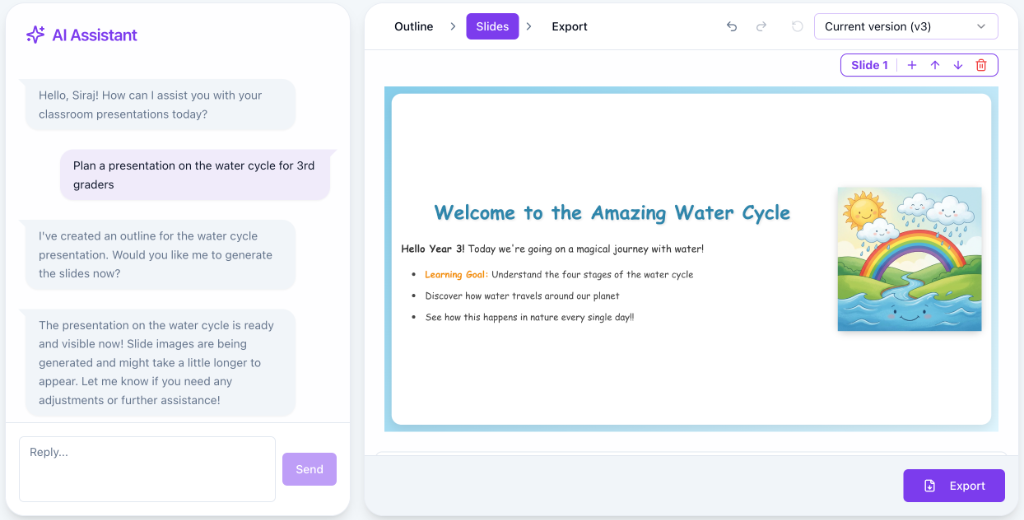Select the rainbow water cycle image

click(908, 259)
